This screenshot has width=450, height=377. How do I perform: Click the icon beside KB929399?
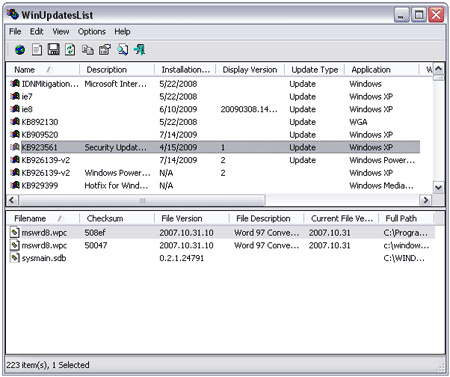pyautogui.click(x=15, y=185)
